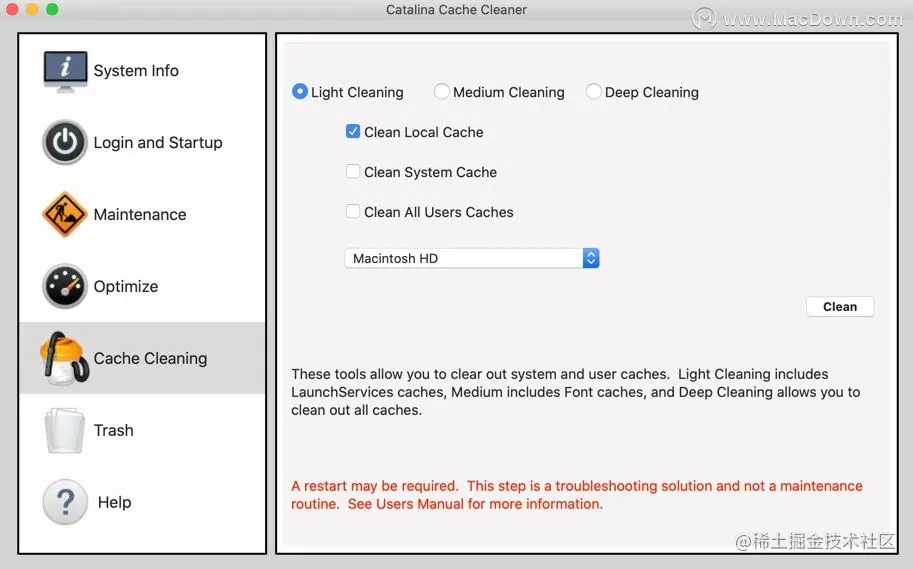
Task: Select the Maintenance construction sign icon
Action: tap(65, 214)
